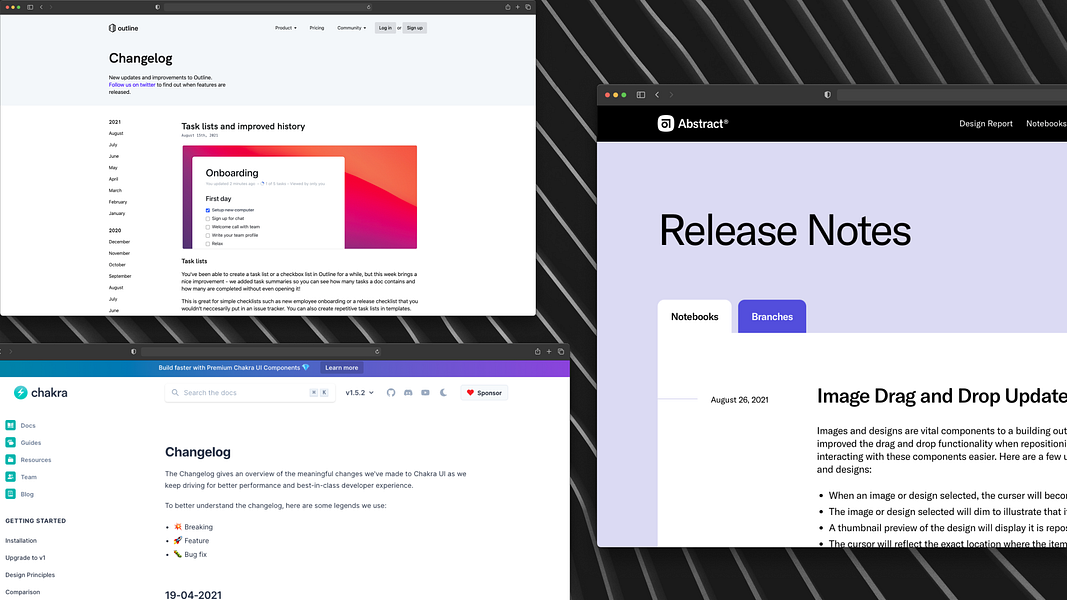
Task: Open Pricing in the Outline navigation
Action: [x=316, y=28]
